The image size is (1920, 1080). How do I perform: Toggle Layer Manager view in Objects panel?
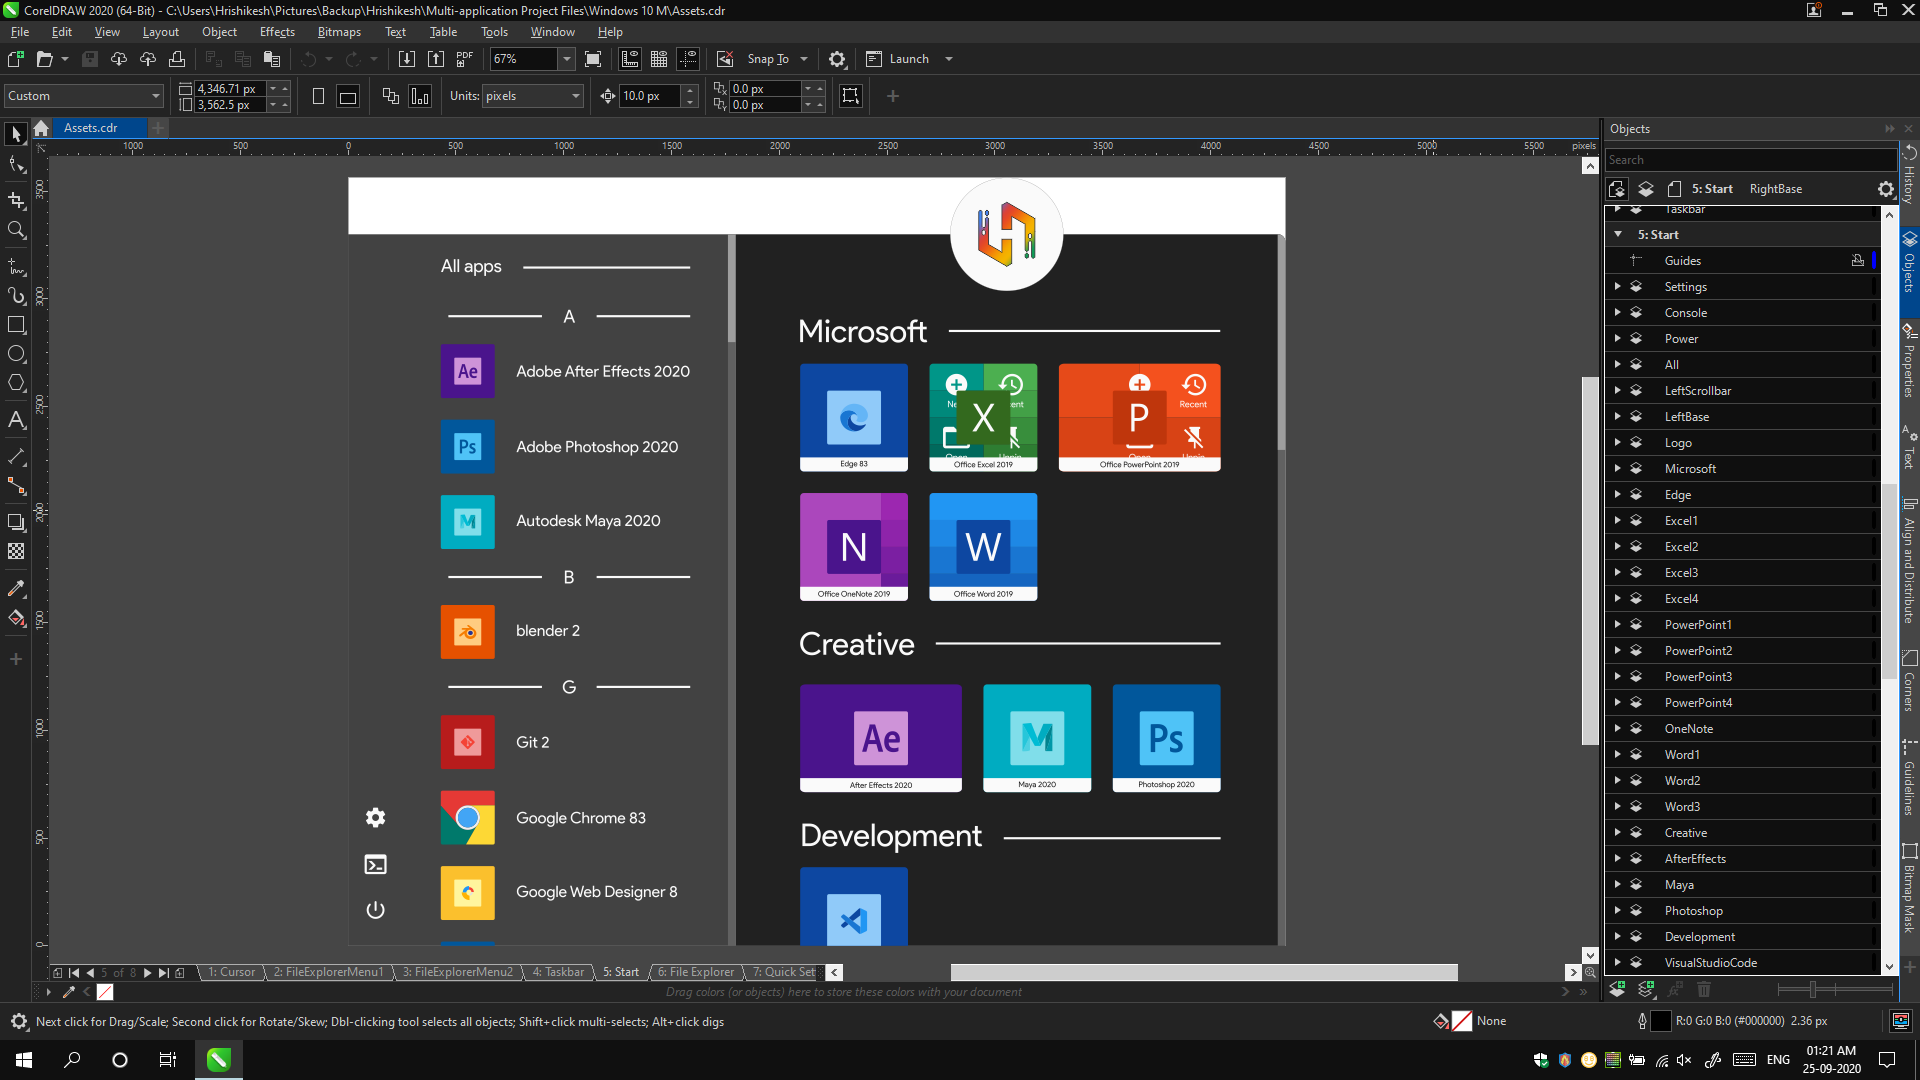(x=1646, y=188)
